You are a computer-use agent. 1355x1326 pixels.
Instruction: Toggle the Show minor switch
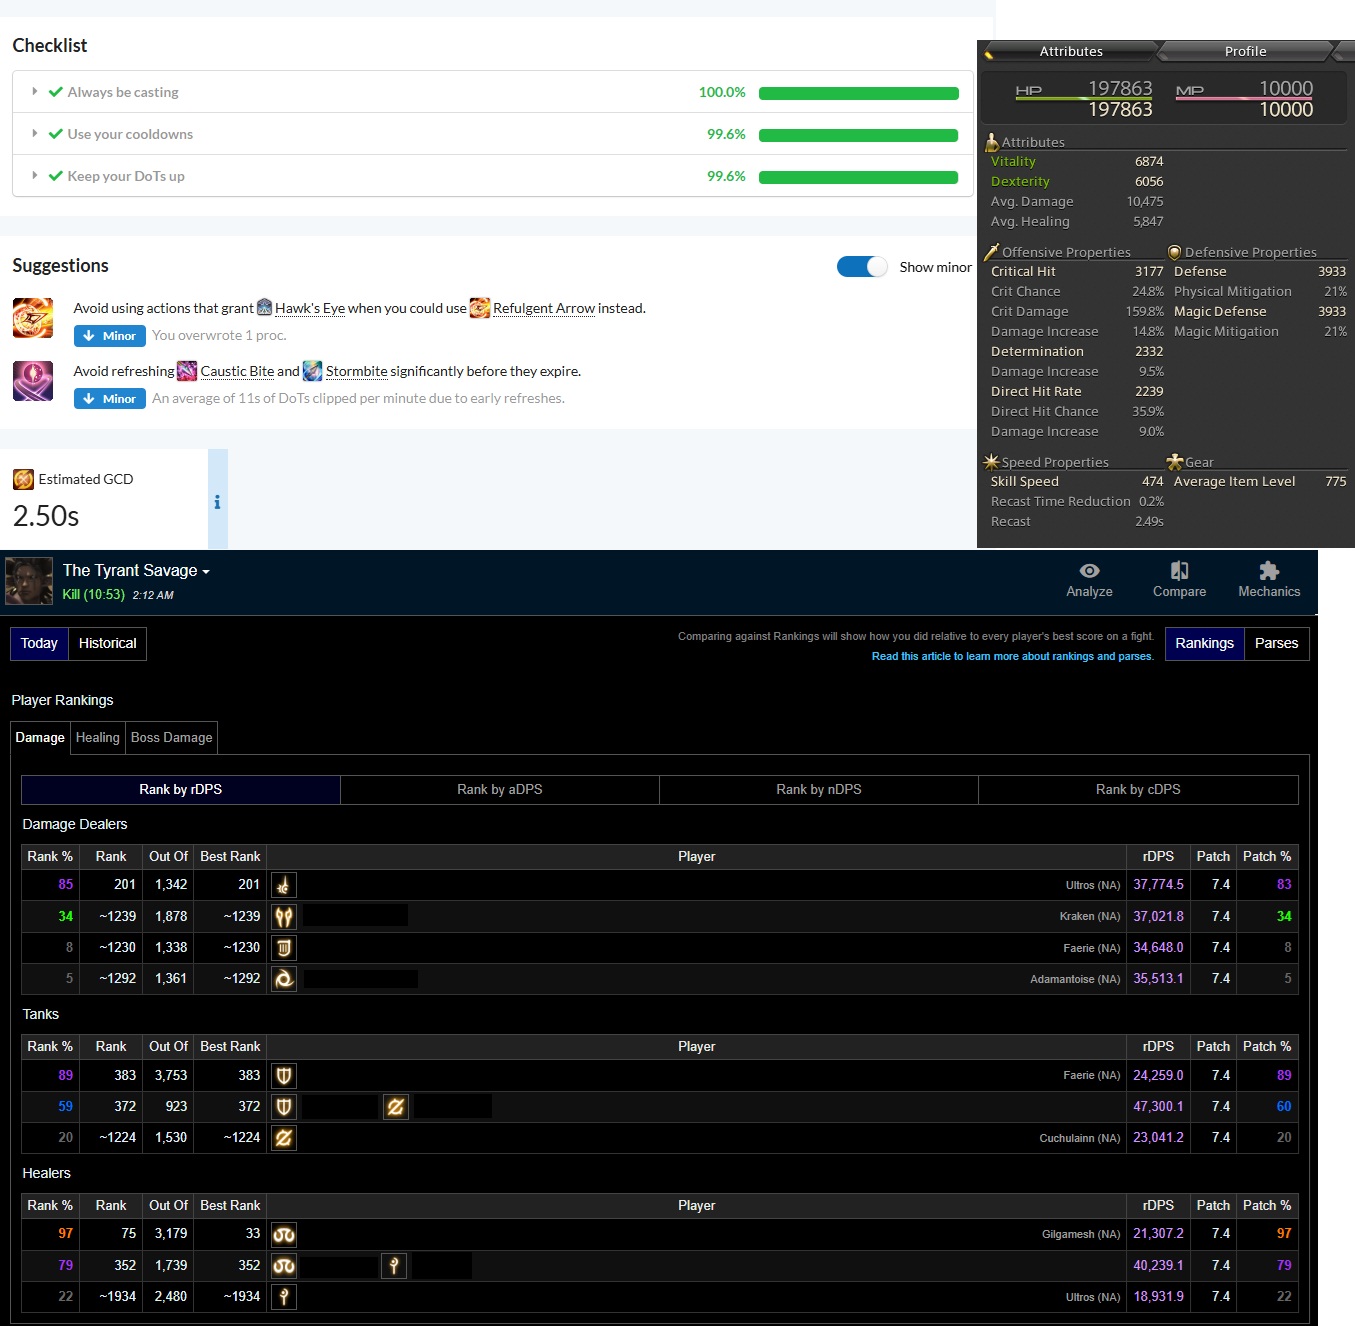[862, 266]
